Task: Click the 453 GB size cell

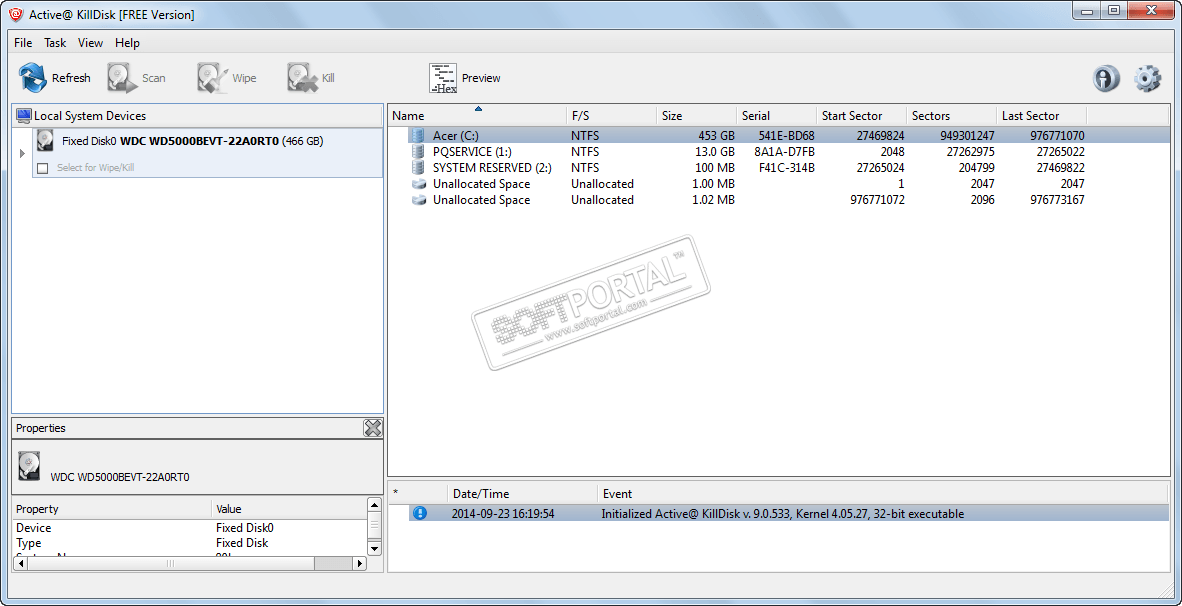Action: click(x=716, y=136)
